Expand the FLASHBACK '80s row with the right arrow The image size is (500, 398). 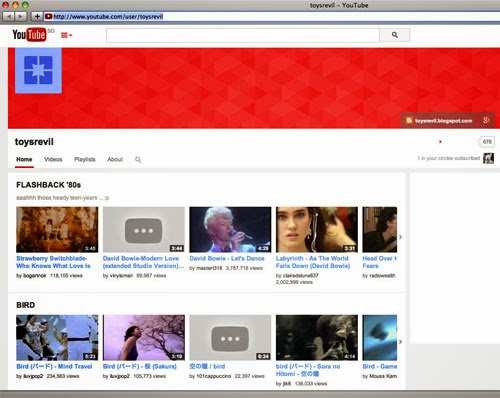pos(400,237)
